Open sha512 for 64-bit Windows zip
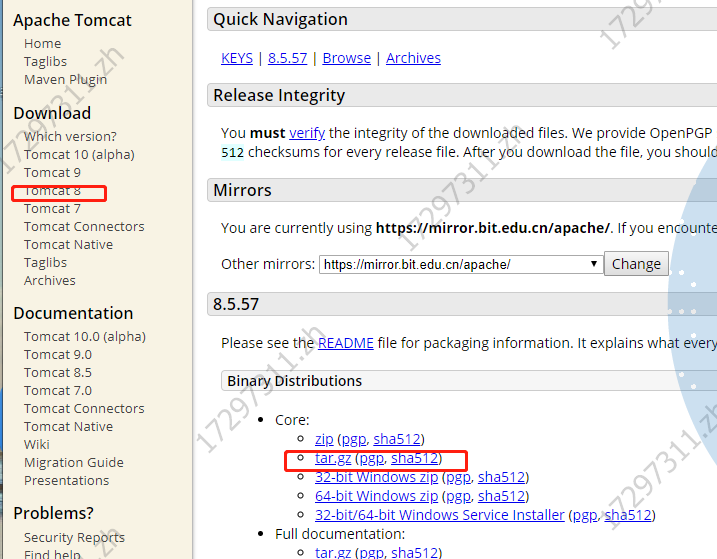Viewport: 717px width, 559px height. (x=501, y=496)
